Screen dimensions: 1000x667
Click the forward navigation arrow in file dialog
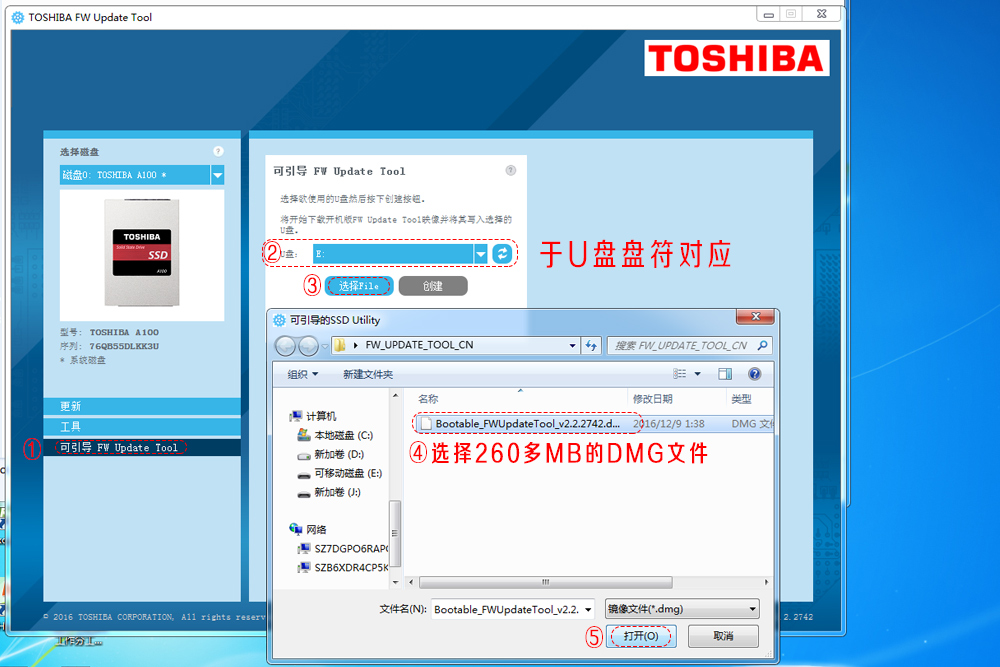pos(309,346)
